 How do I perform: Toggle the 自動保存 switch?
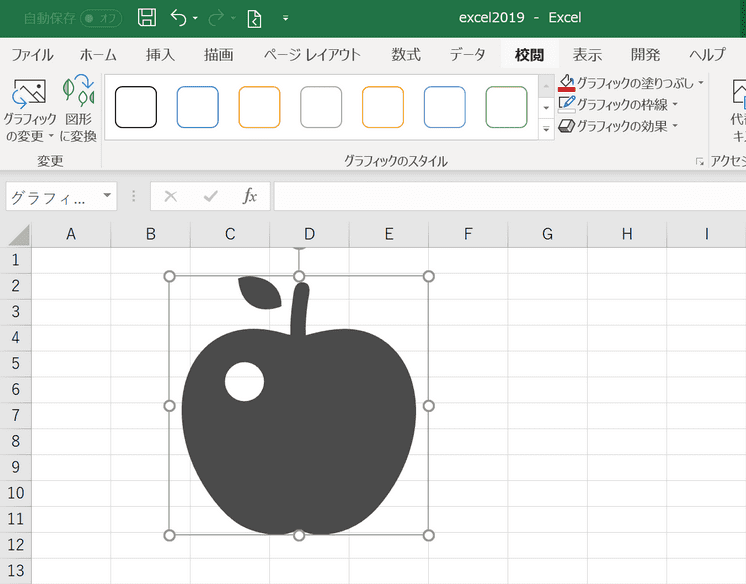pos(101,18)
